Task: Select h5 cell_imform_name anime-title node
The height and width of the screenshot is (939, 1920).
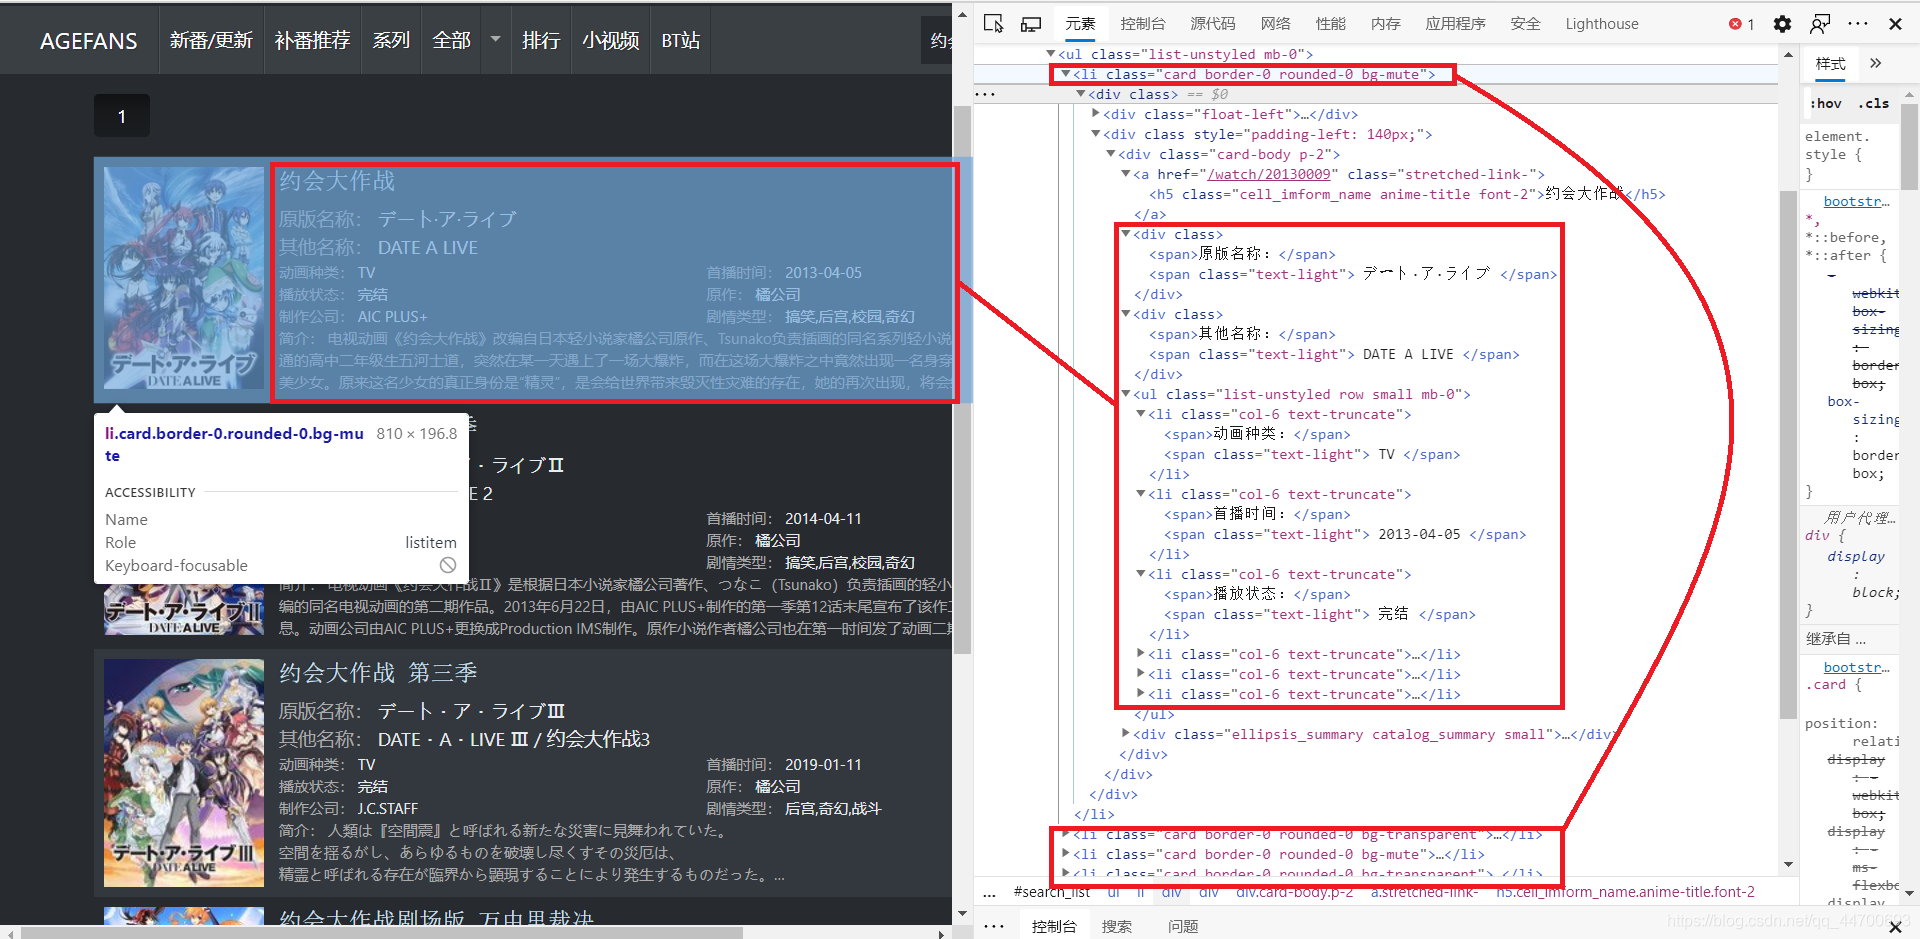Action: point(1407,194)
